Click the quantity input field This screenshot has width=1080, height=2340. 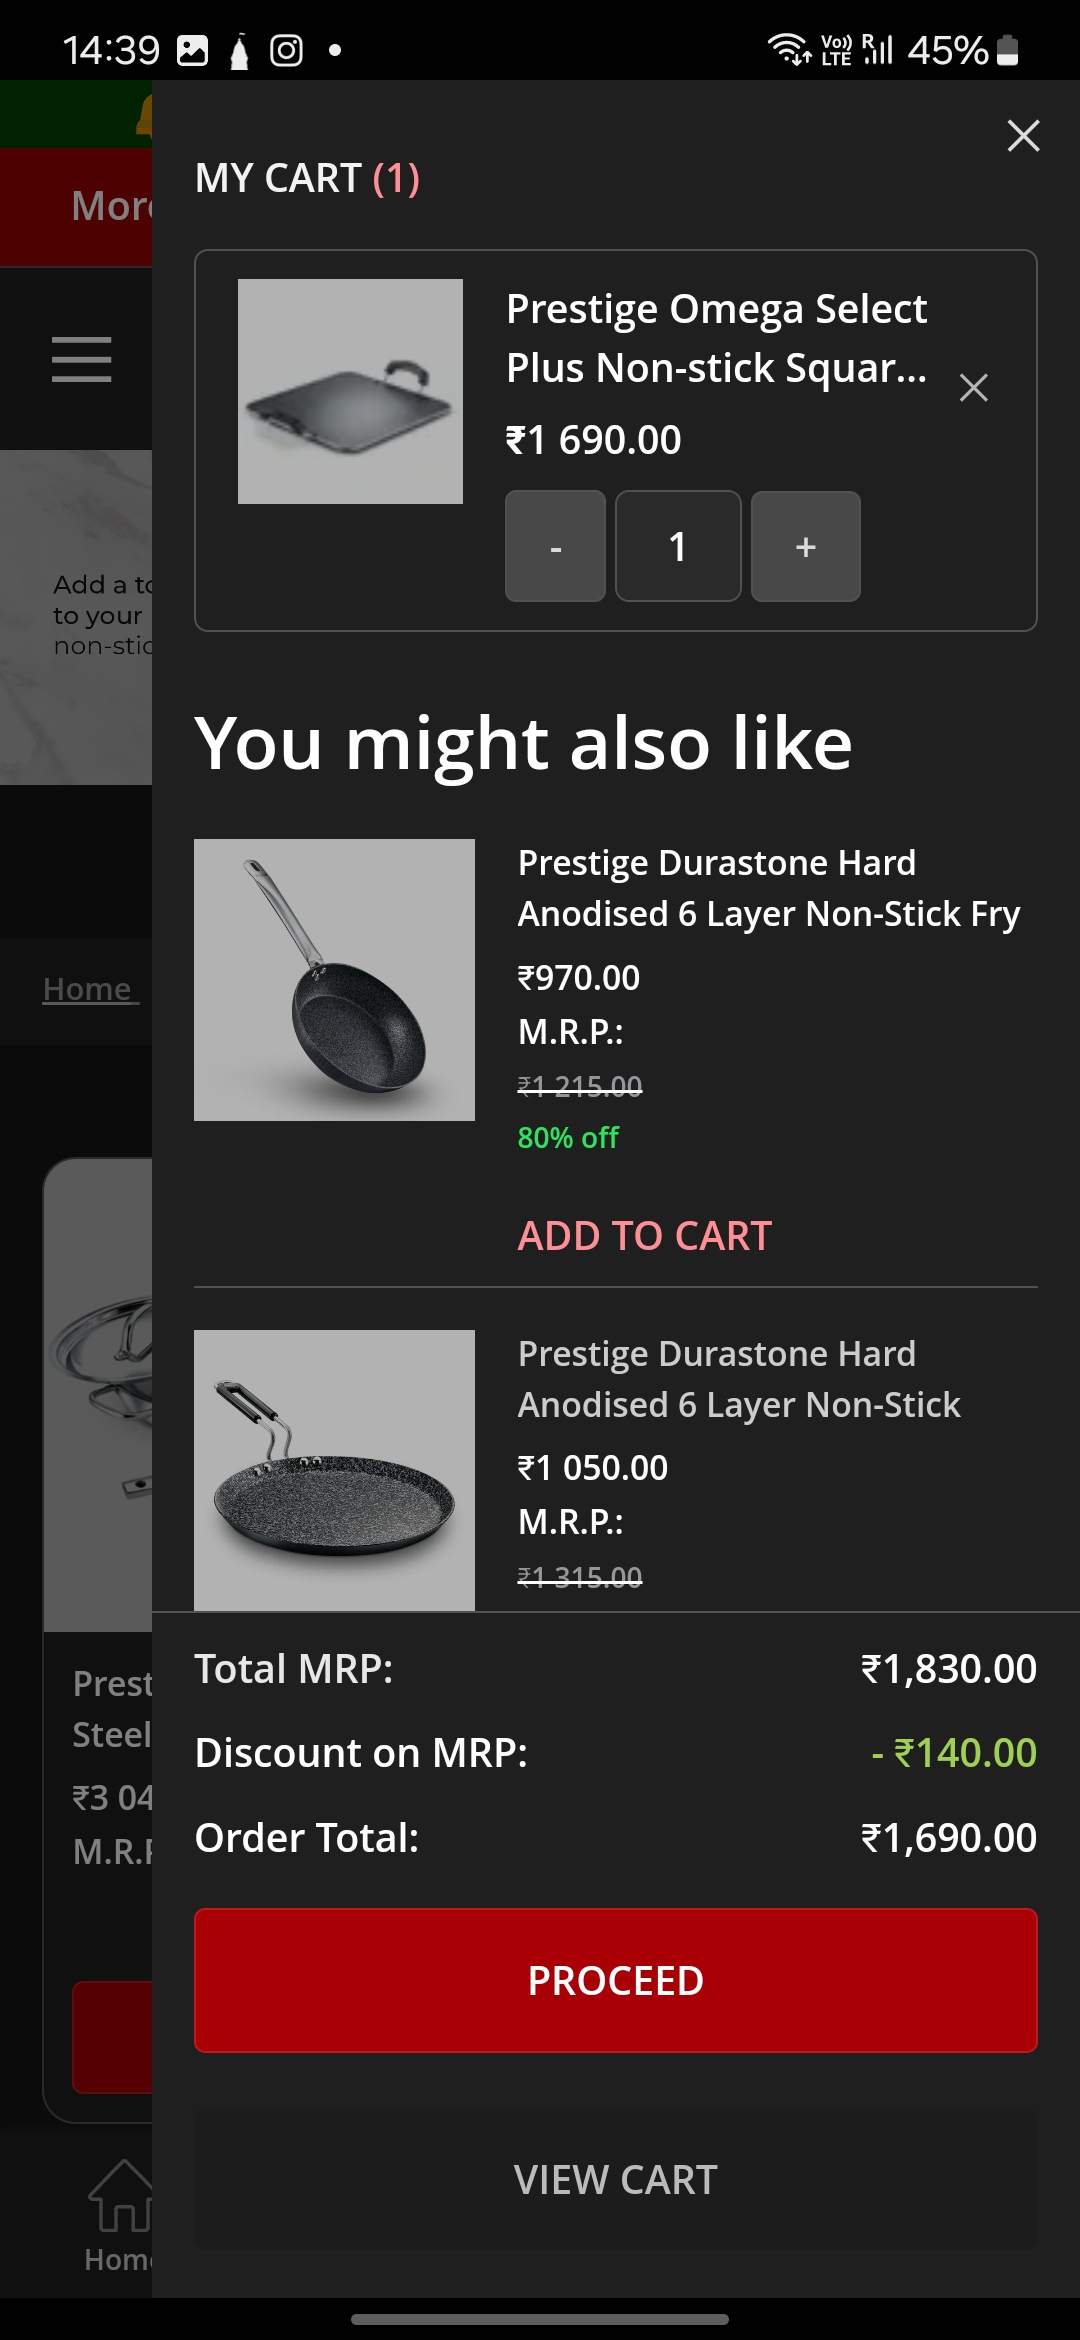678,546
